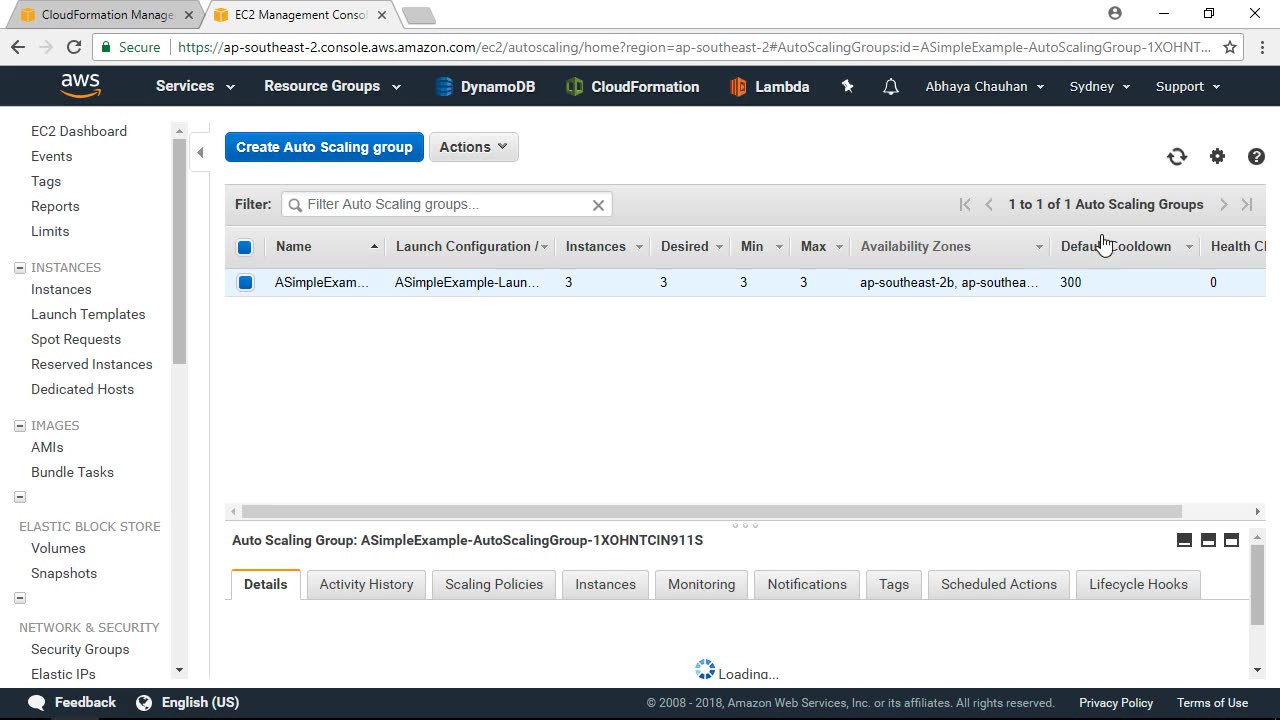Go to next page of results
This screenshot has width=1280, height=720.
coord(1223,204)
